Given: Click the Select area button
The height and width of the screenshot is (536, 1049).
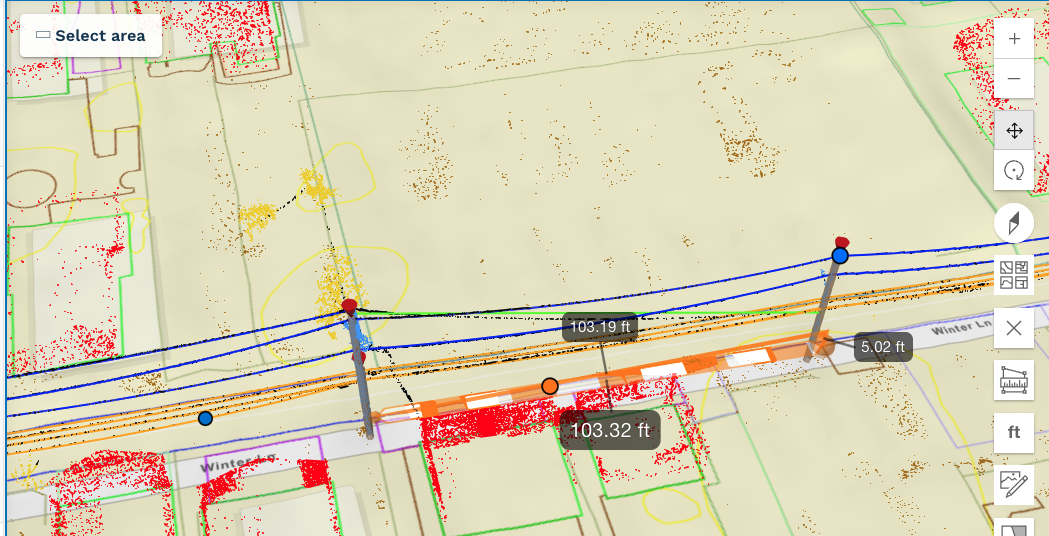Looking at the screenshot, I should tap(91, 35).
